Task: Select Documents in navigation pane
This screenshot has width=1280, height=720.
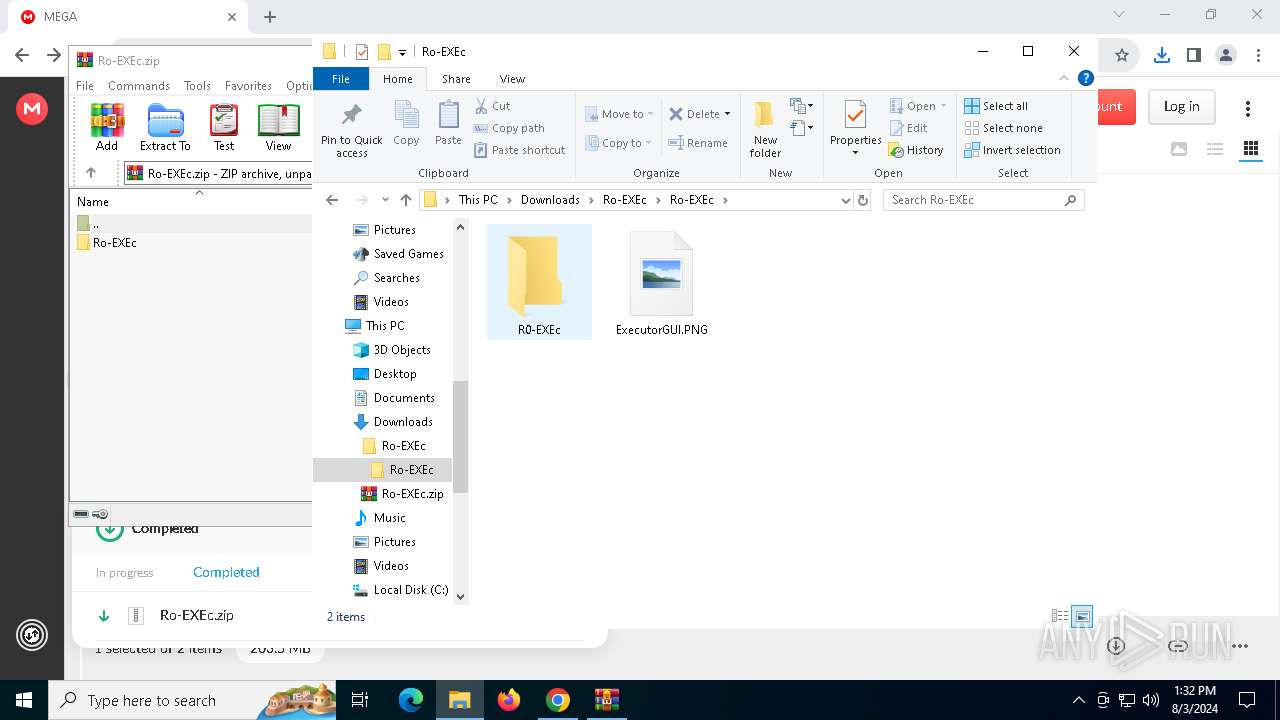Action: (394, 398)
